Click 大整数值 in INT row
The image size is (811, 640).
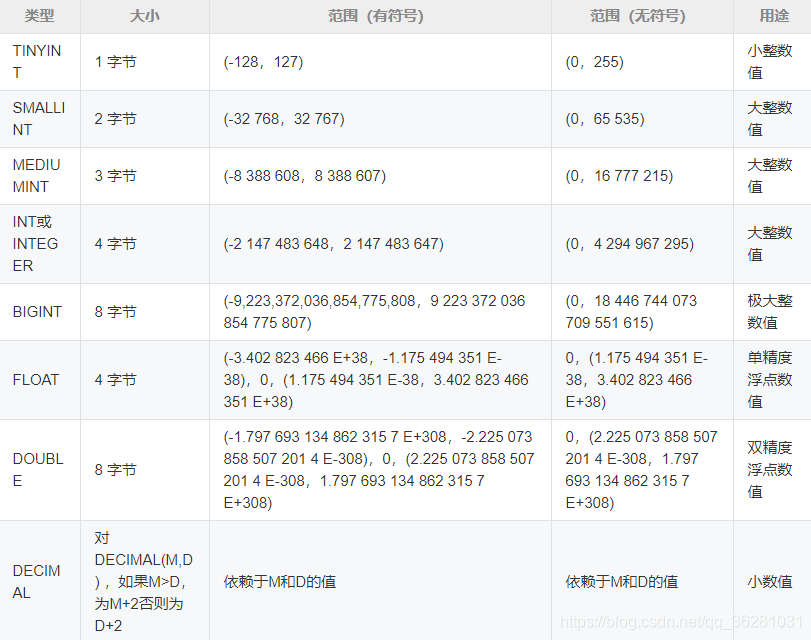click(770, 244)
